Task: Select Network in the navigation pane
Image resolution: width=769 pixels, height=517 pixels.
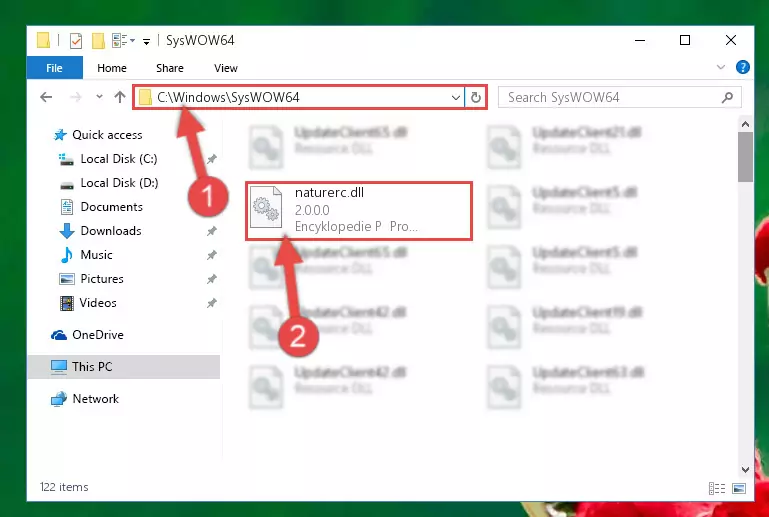Action: coord(96,398)
